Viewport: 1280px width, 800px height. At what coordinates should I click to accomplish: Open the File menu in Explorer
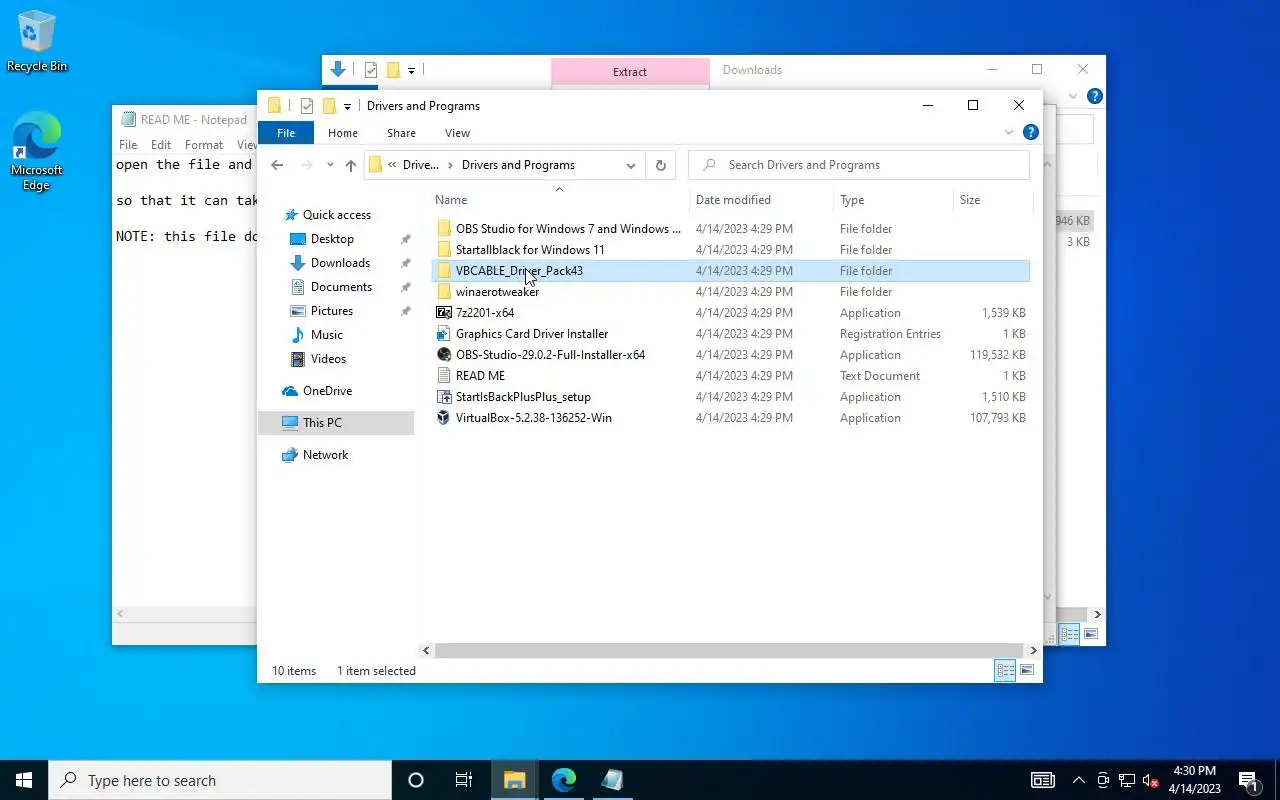286,133
